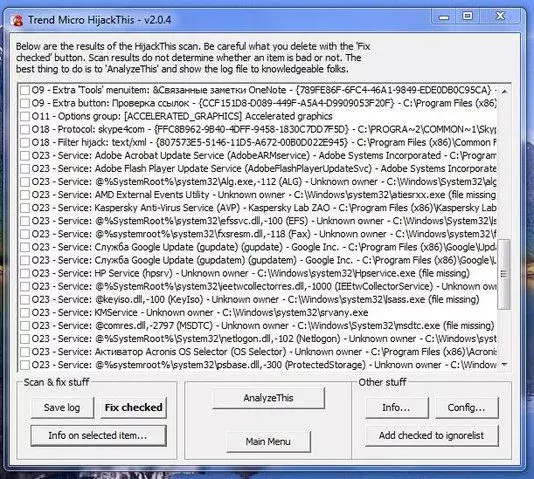Image resolution: width=534 pixels, height=479 pixels.
Task: Check the Google Update (gupdatem) service checkbox
Action: [x=25, y=260]
